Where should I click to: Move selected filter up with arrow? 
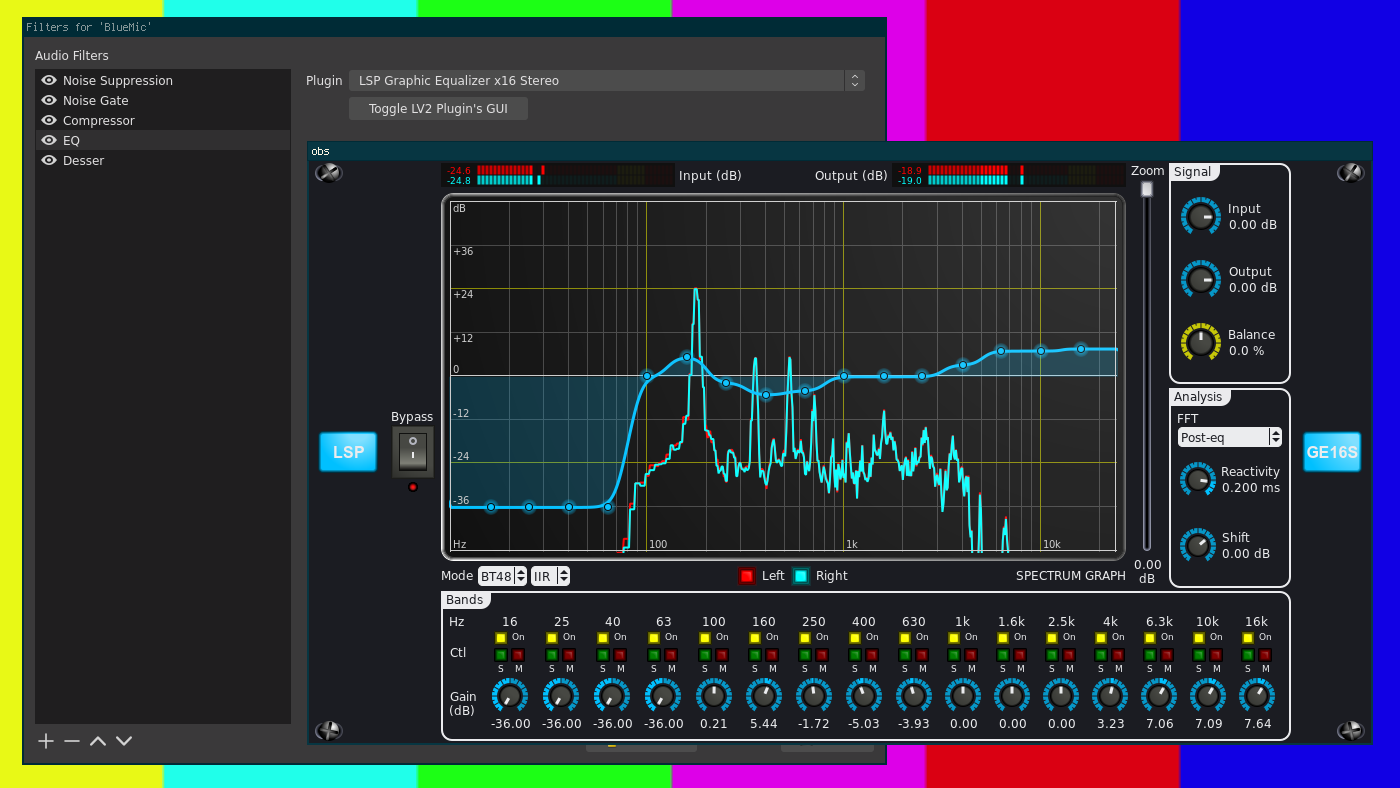pyautogui.click(x=98, y=741)
